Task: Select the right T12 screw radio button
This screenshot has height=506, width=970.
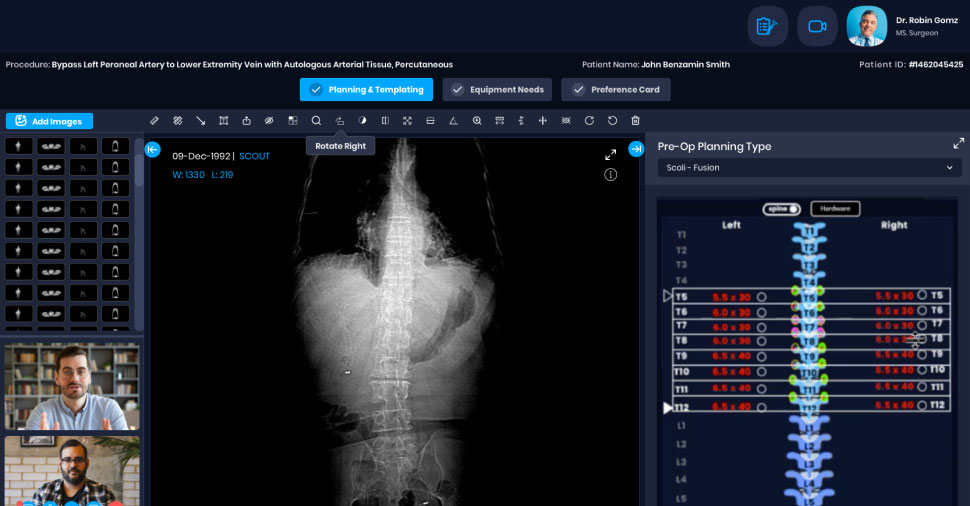Action: click(x=919, y=405)
